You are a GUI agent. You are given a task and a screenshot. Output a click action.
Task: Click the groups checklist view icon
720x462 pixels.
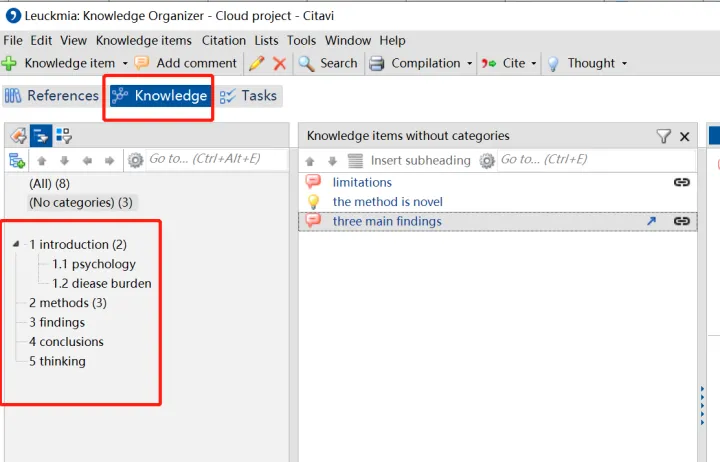(64, 136)
